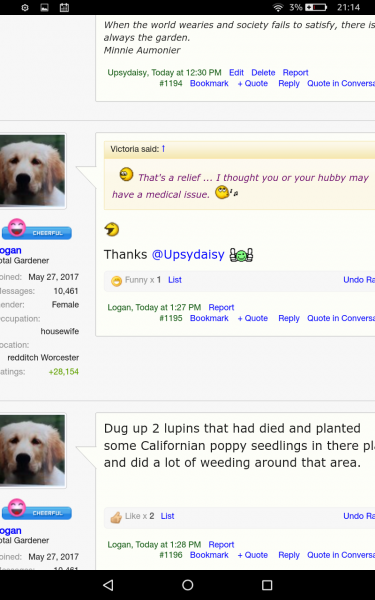Bookmark post #1196
The height and width of the screenshot is (600, 375).
(209, 555)
